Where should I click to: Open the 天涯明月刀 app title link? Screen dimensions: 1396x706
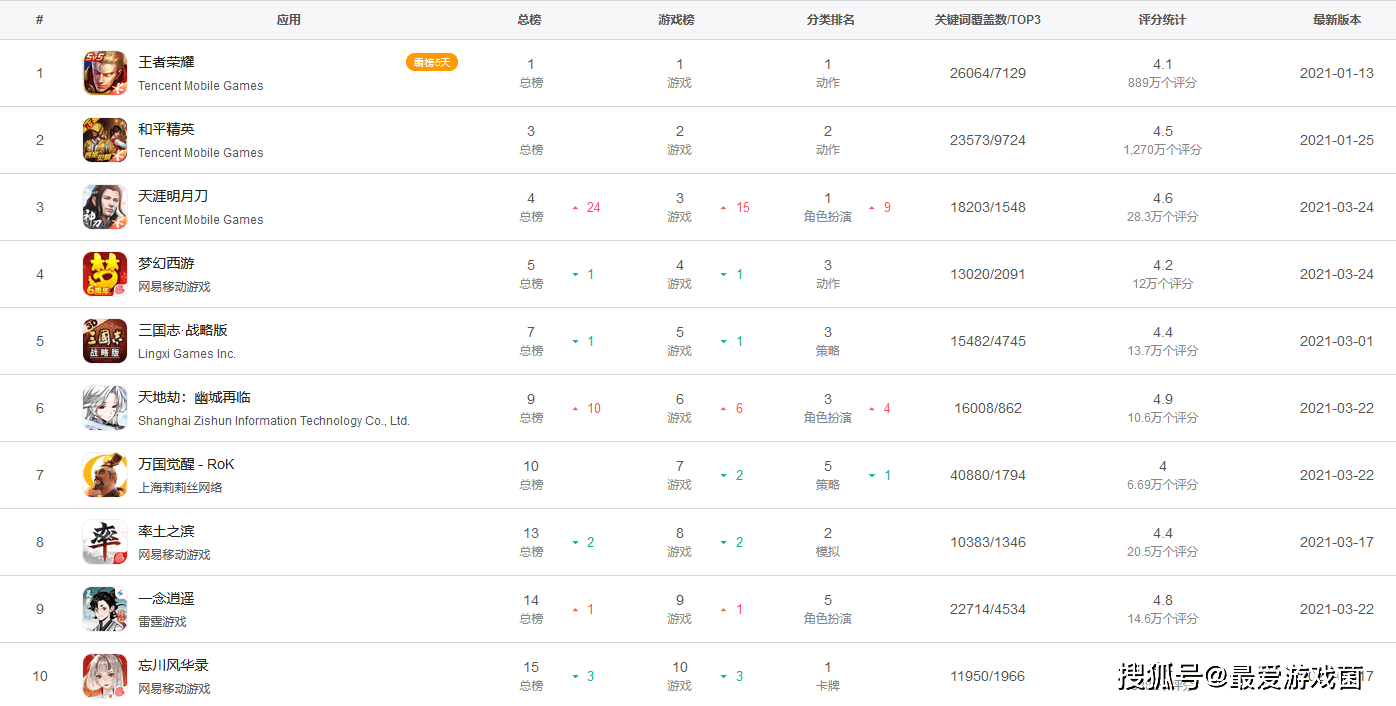pyautogui.click(x=173, y=197)
